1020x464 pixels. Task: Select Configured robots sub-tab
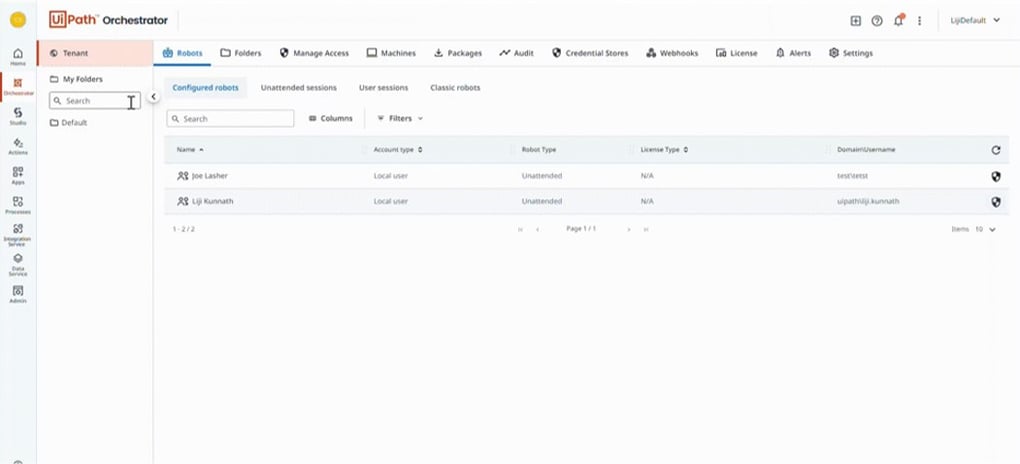tap(206, 87)
